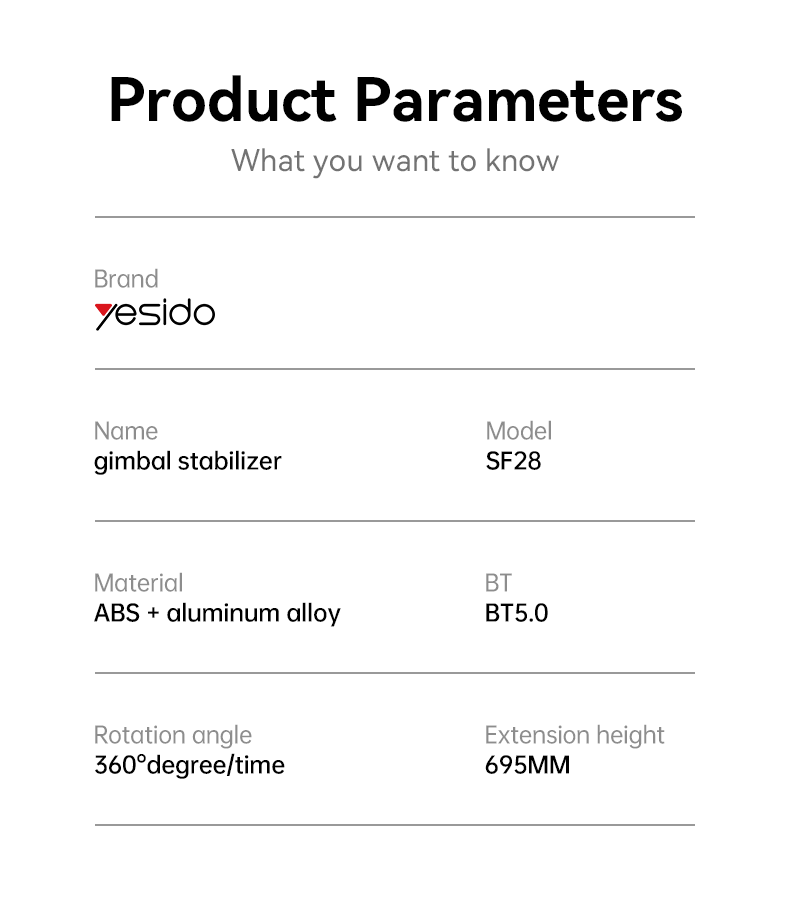790x900 pixels.
Task: Click the divider line beneath the yesido logo
Action: [395, 369]
